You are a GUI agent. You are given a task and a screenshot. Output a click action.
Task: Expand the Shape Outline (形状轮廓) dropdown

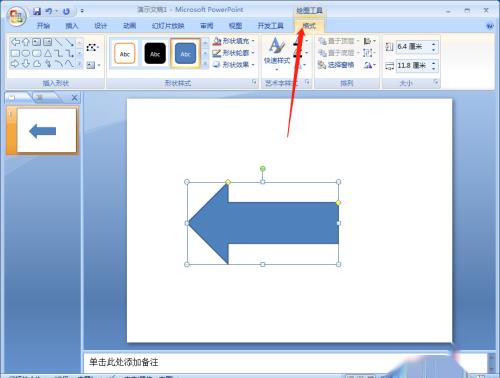pyautogui.click(x=234, y=53)
